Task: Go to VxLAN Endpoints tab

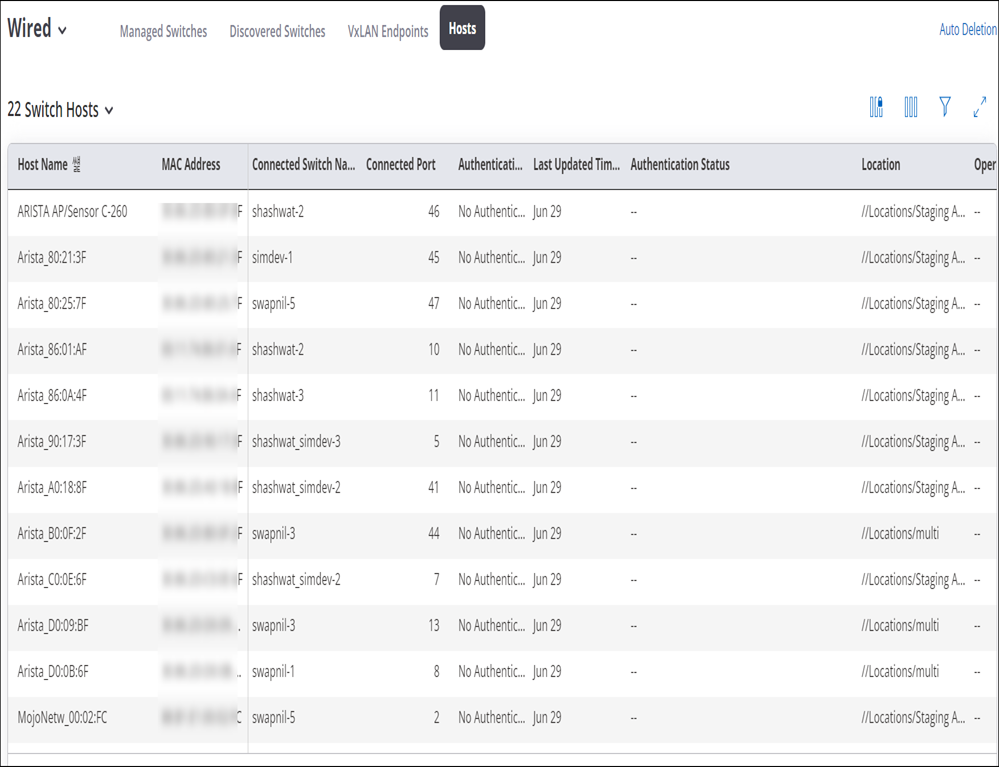Action: [x=388, y=31]
